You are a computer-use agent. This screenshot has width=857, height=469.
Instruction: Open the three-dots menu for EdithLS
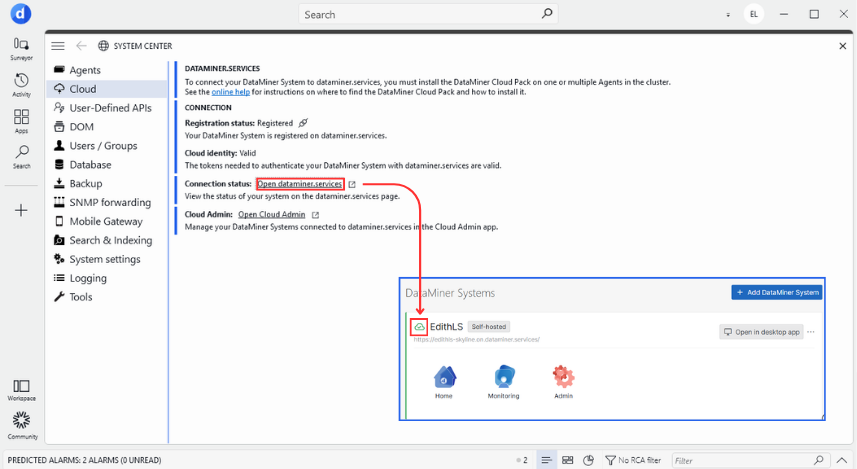click(x=811, y=332)
